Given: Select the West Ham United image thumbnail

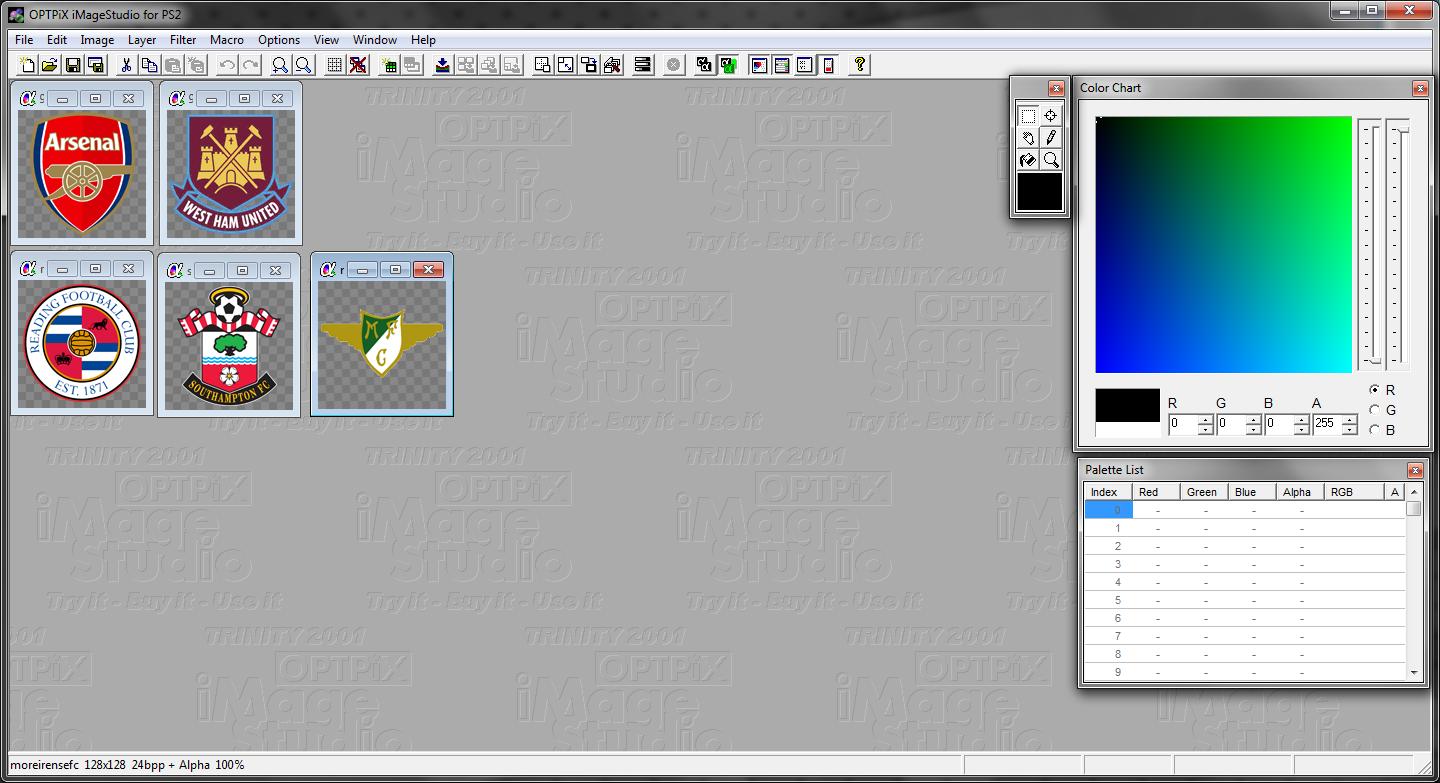Looking at the screenshot, I should tap(231, 173).
